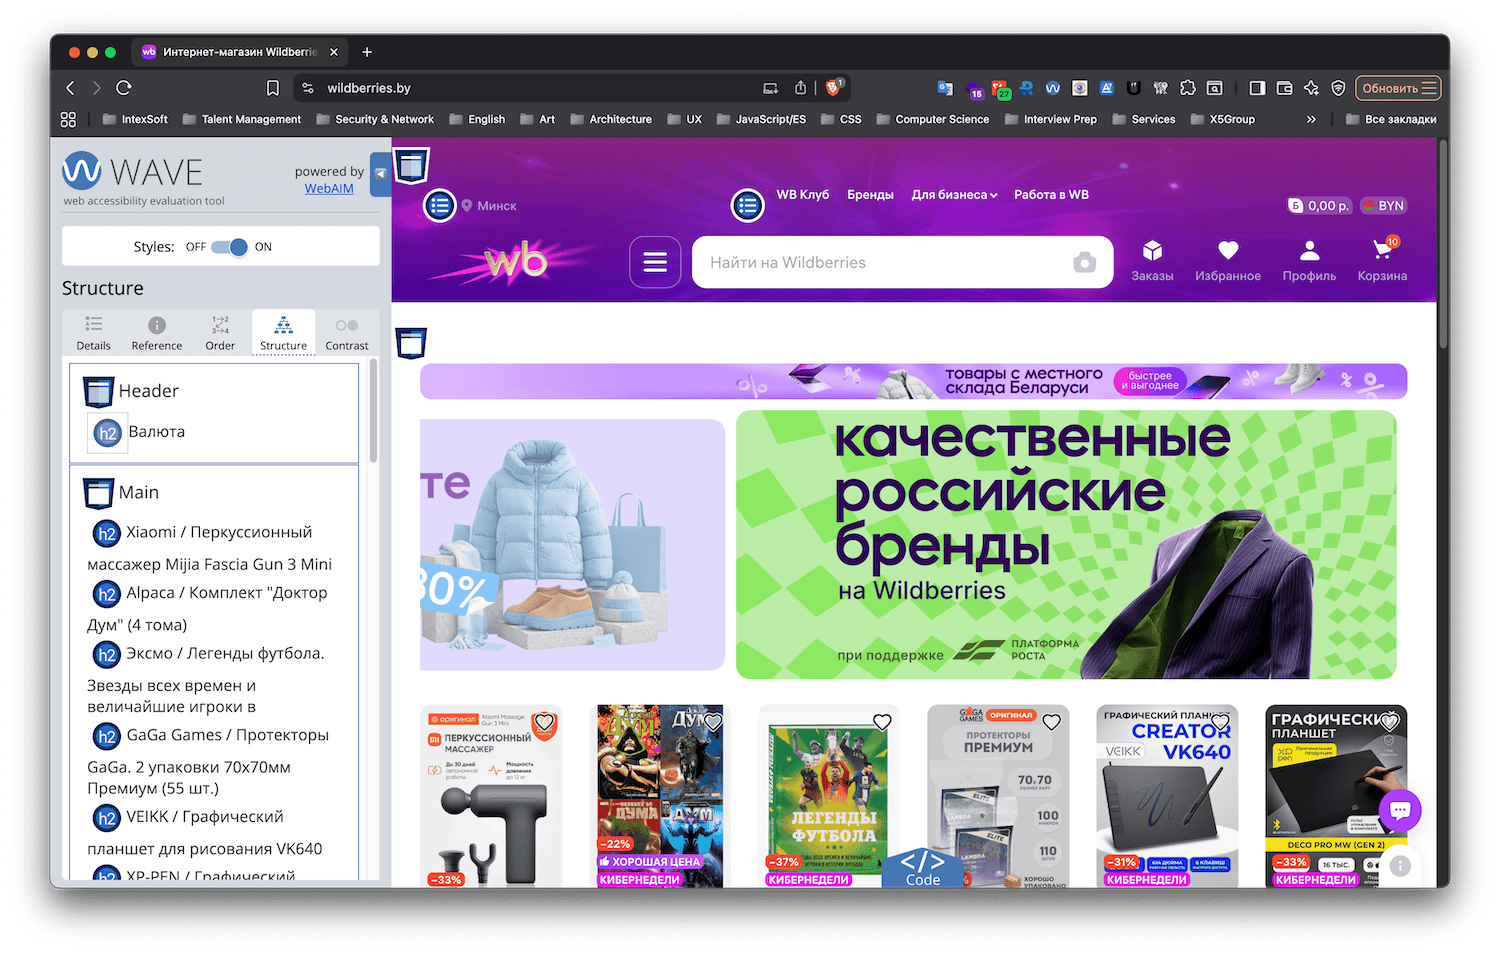Switch to the Details tab in WAVE
Viewport: 1500px width, 954px height.
(x=93, y=332)
